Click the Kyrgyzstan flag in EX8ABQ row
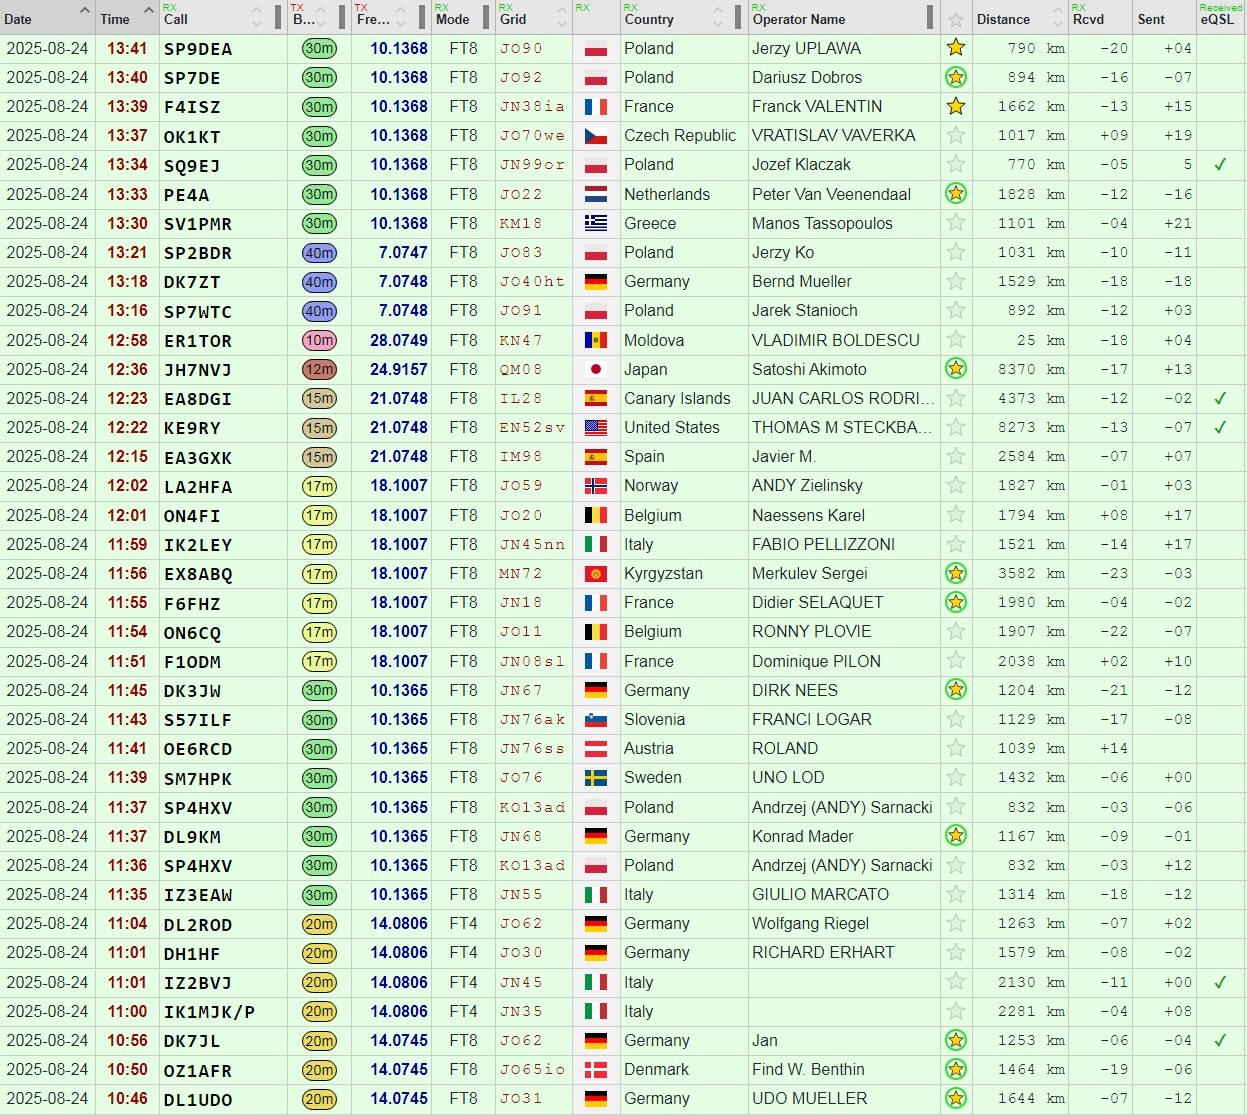Screen dimensions: 1247x1115 596,574
